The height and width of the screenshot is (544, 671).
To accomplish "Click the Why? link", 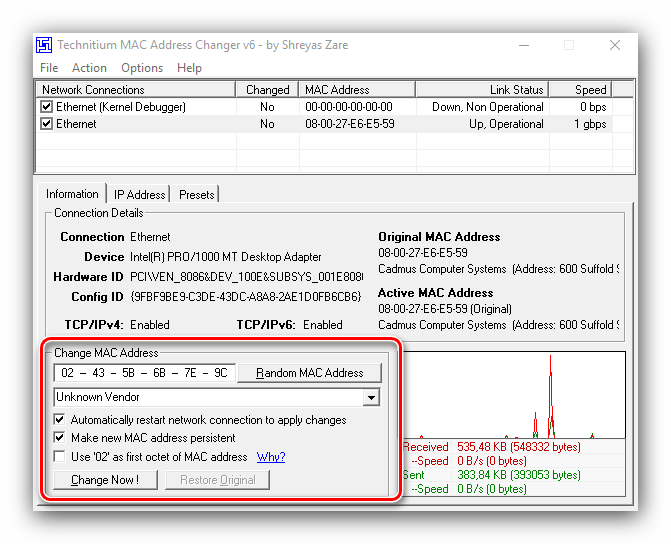I will pos(271,457).
